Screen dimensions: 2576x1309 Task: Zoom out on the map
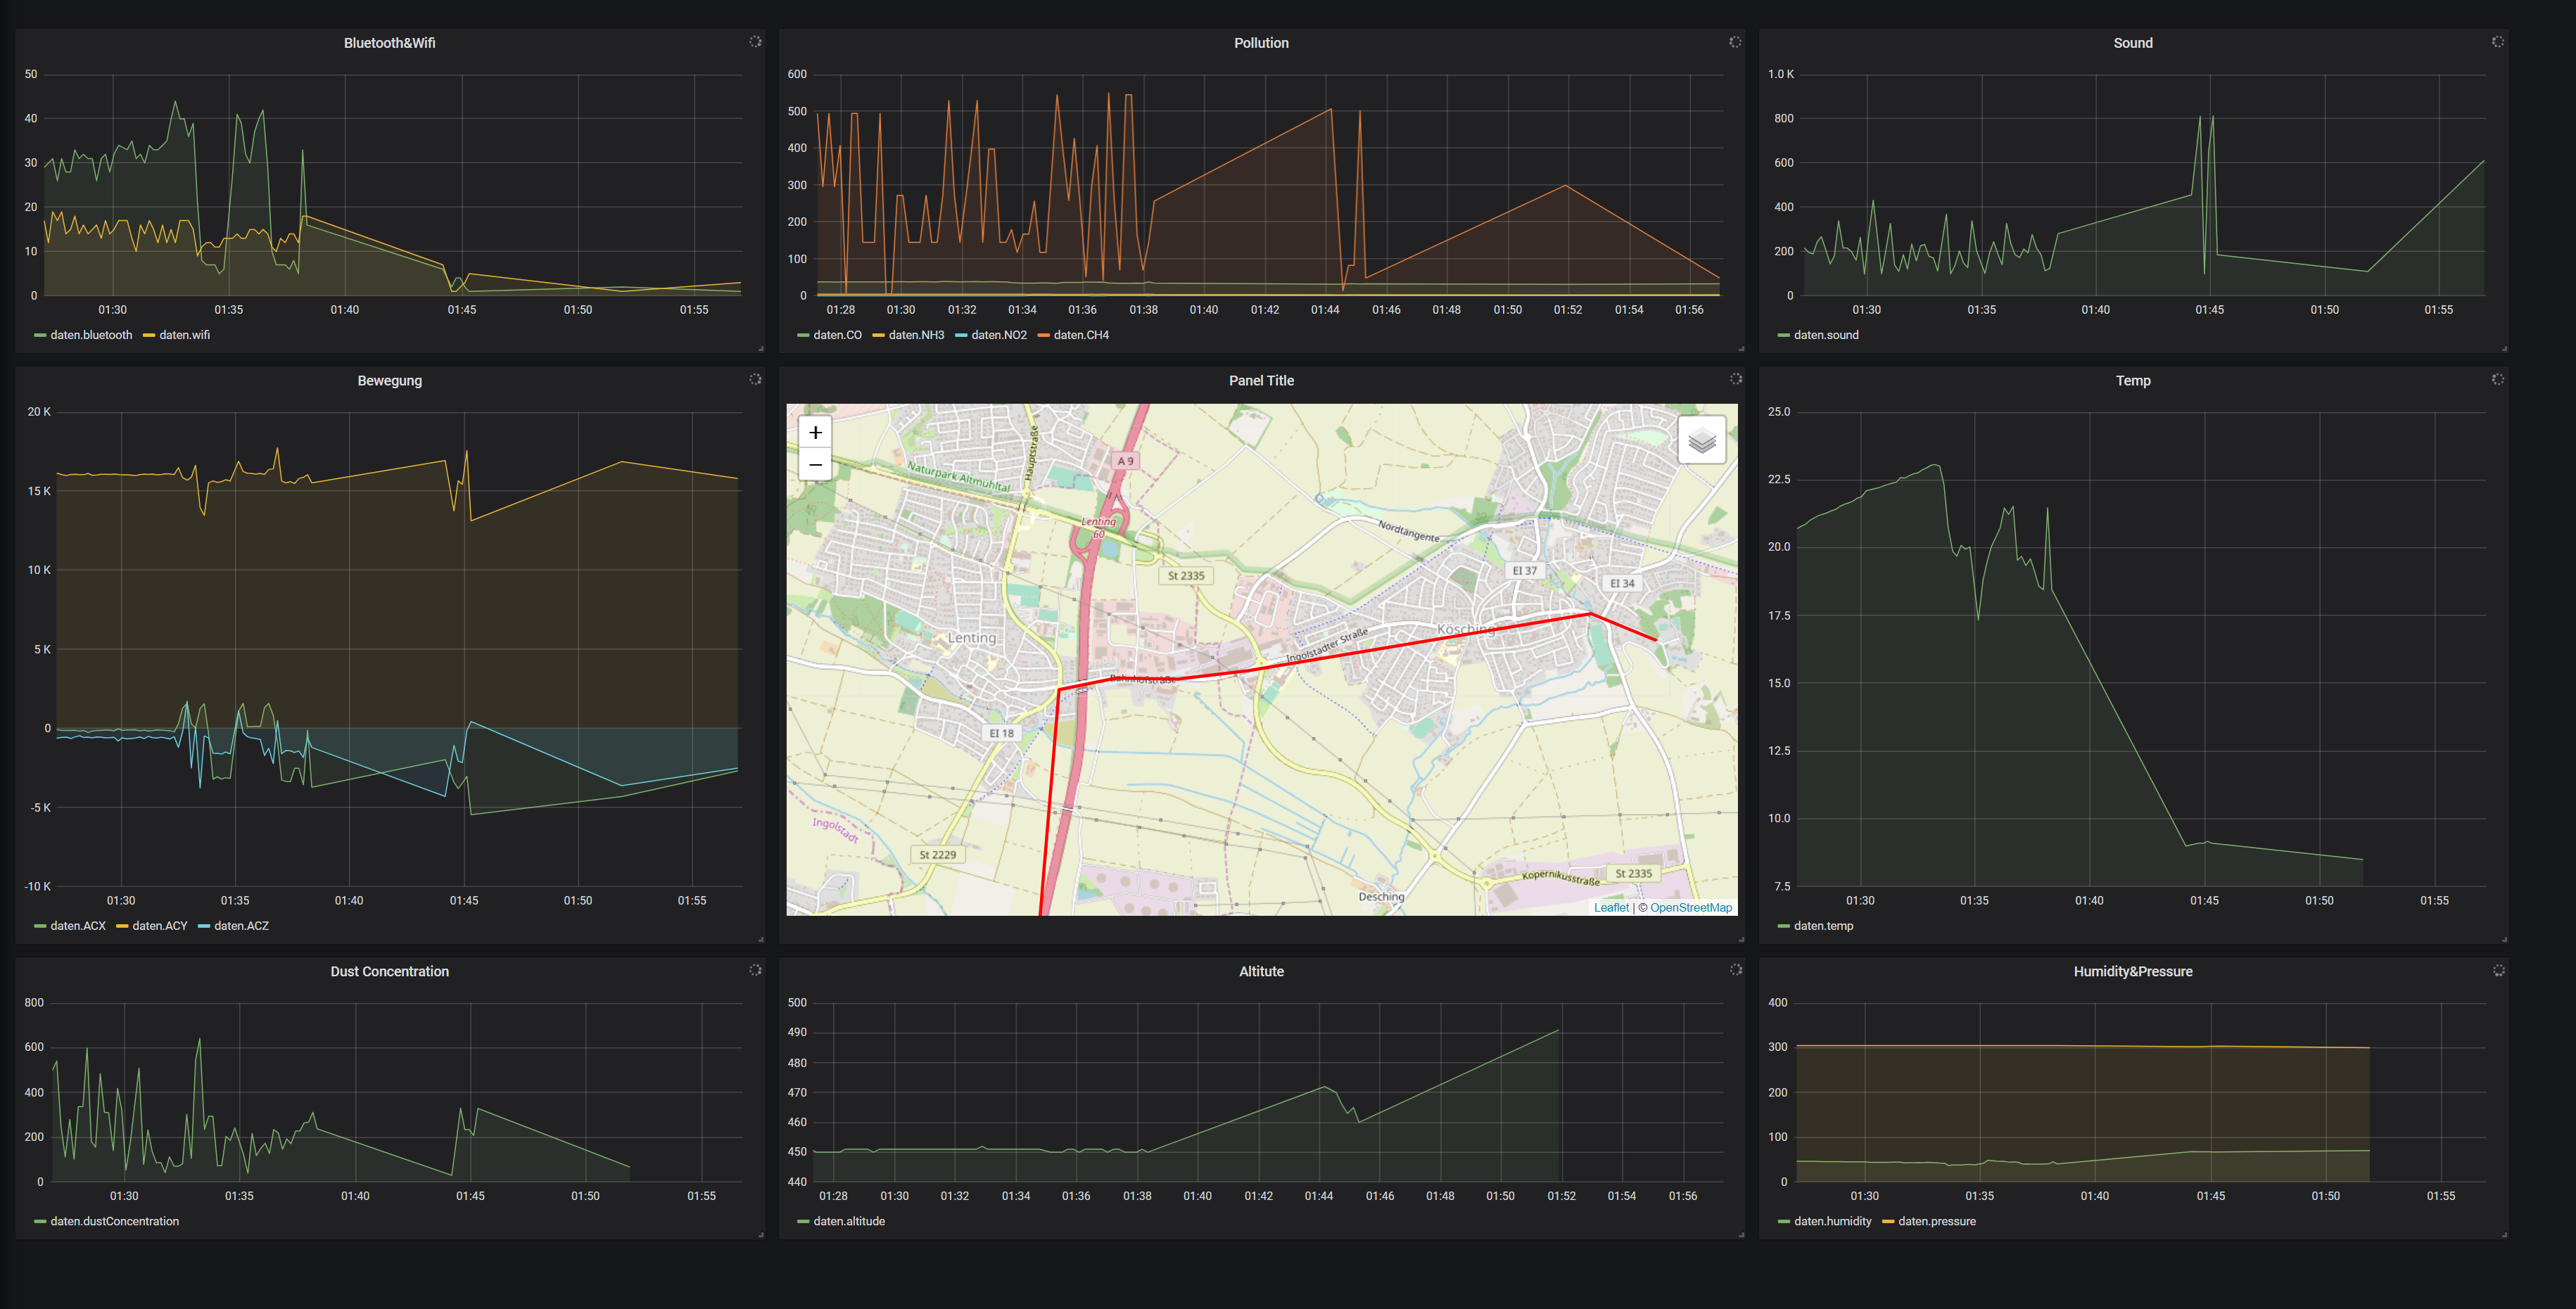coord(815,465)
